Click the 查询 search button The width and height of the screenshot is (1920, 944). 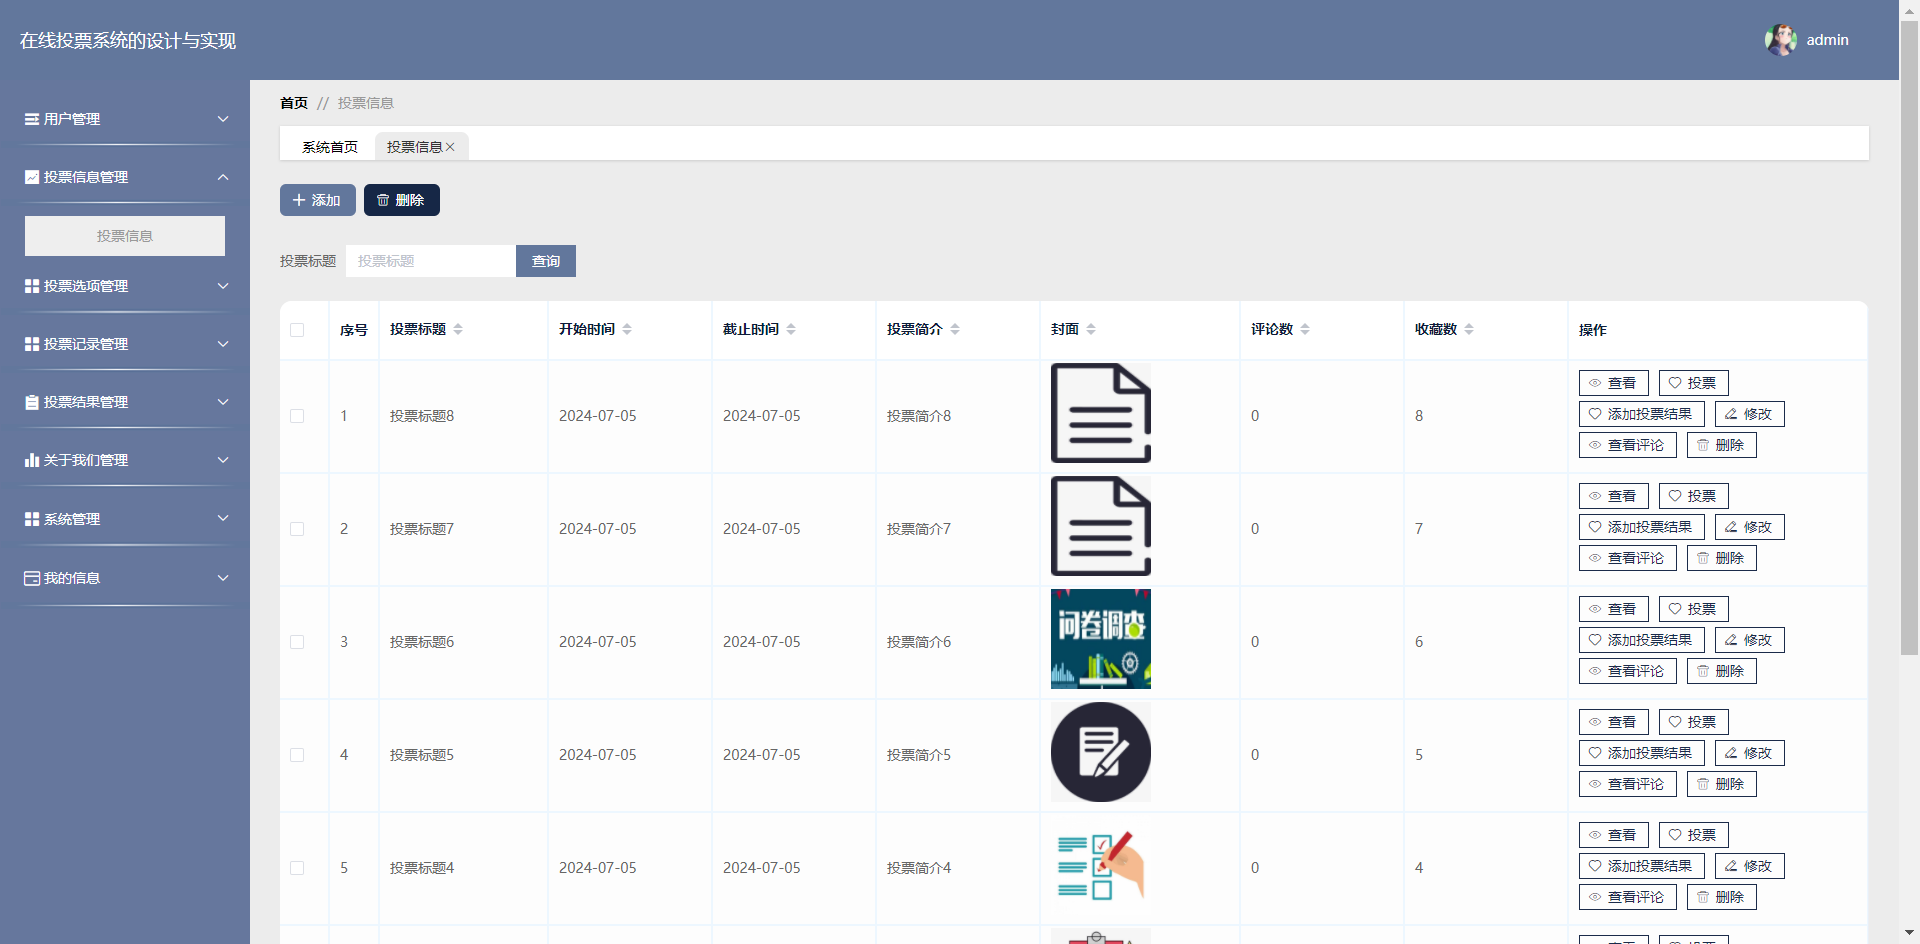click(546, 261)
